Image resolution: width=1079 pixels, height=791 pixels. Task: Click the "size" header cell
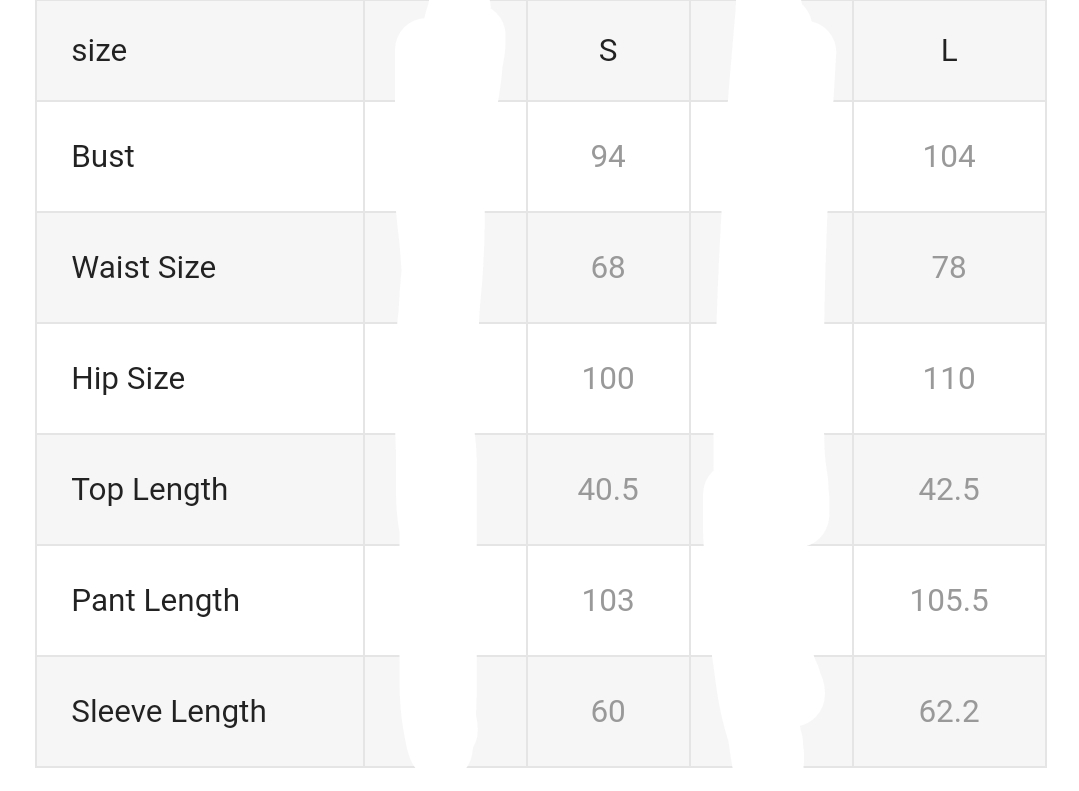click(x=99, y=51)
